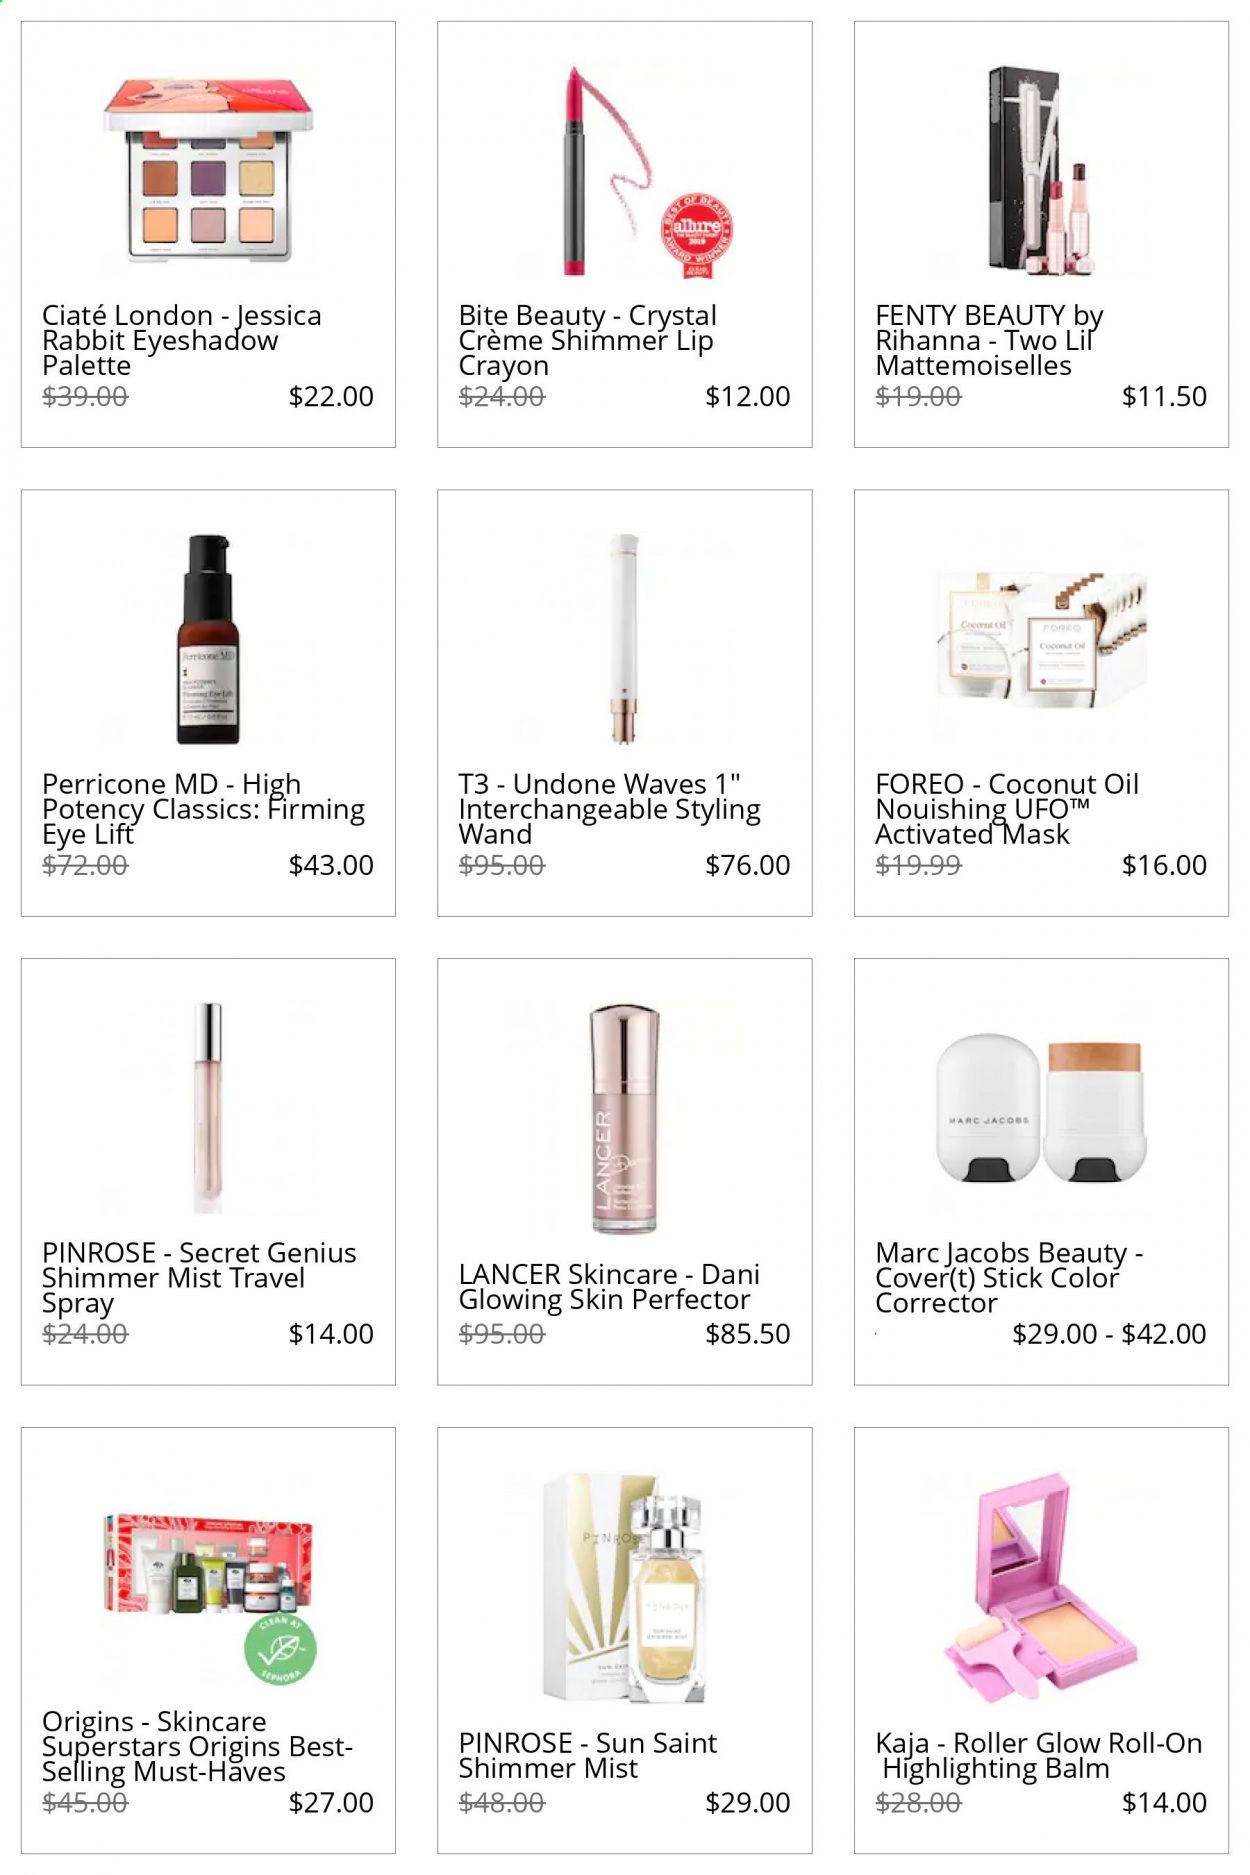Image resolution: width=1250 pixels, height=1875 pixels.
Task: Click the Bite Beauty Crystal Crème title link
Action: click(x=588, y=341)
